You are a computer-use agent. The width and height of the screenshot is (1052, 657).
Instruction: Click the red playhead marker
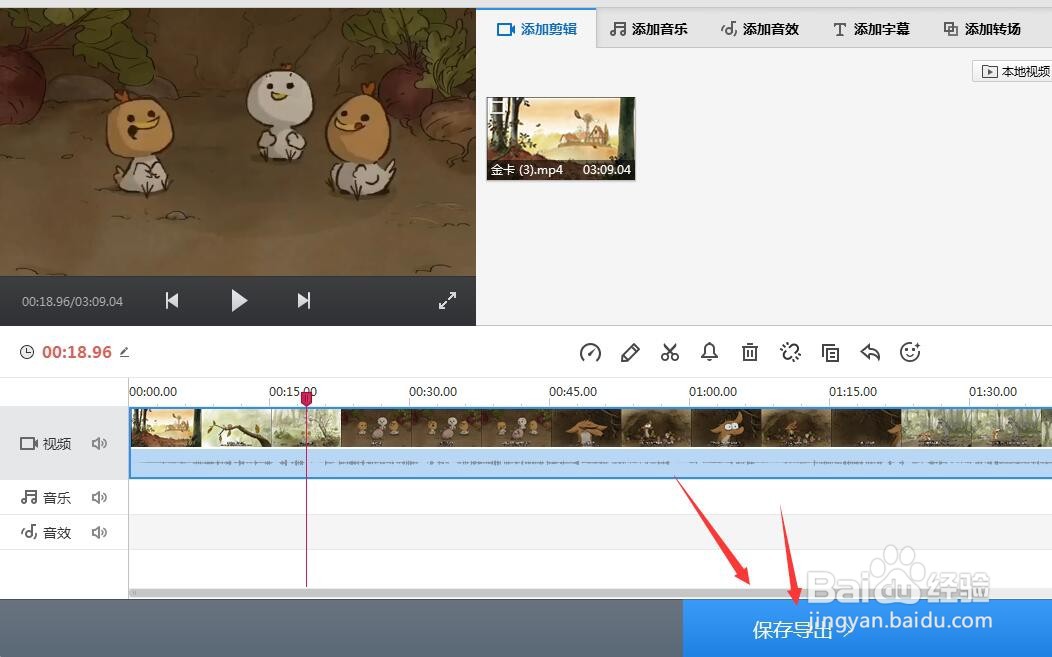click(x=306, y=399)
